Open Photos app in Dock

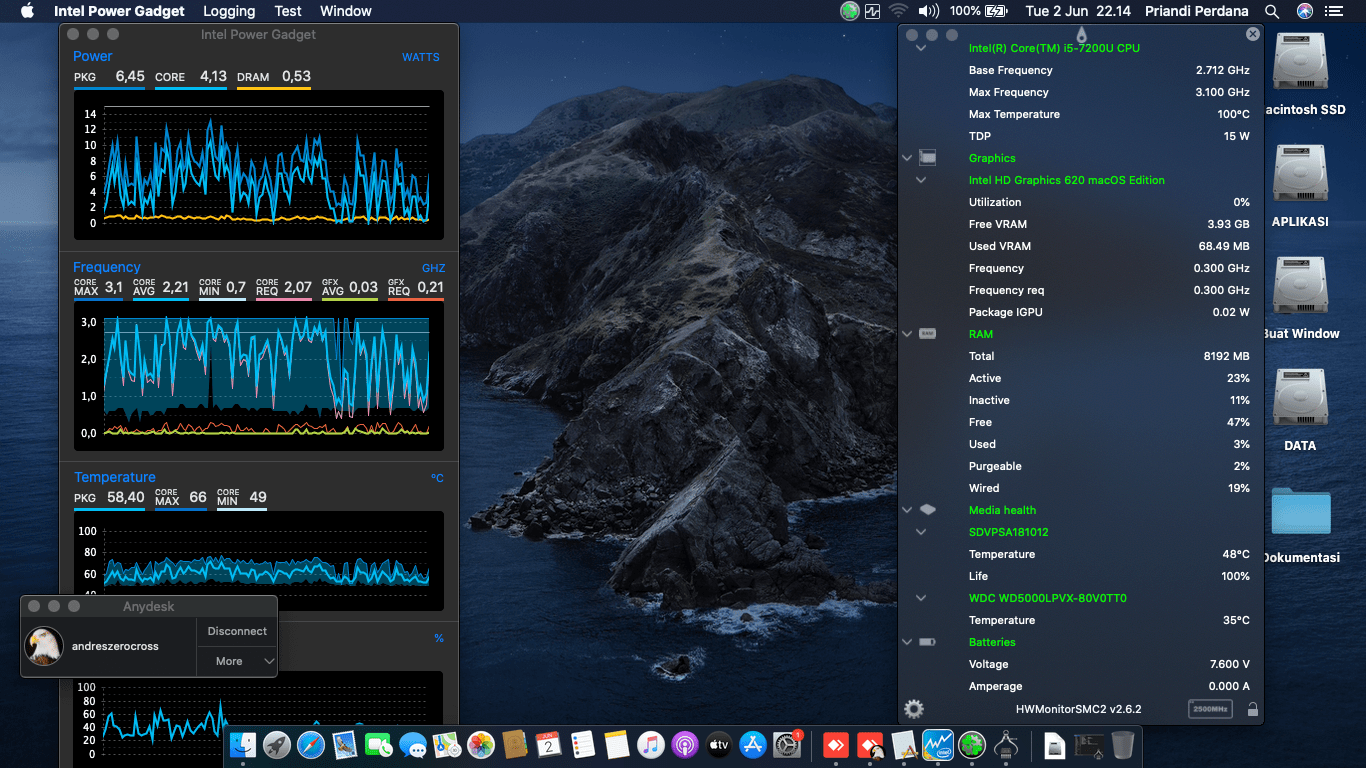tap(481, 744)
